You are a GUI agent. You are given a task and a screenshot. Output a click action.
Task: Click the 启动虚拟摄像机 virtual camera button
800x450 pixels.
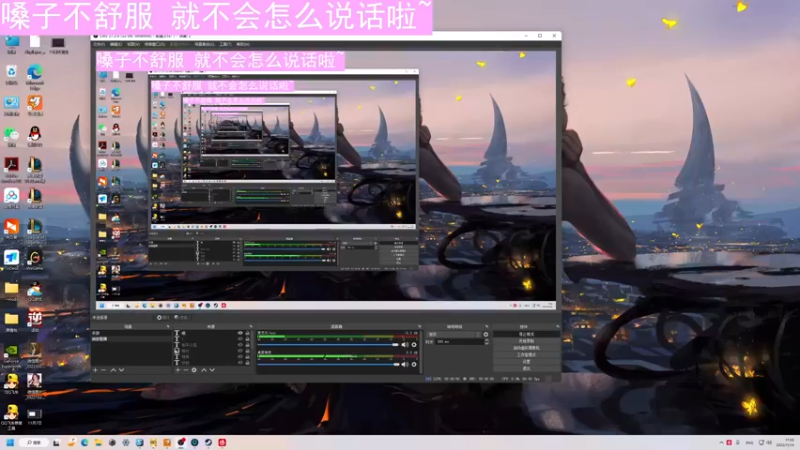pyautogui.click(x=526, y=348)
